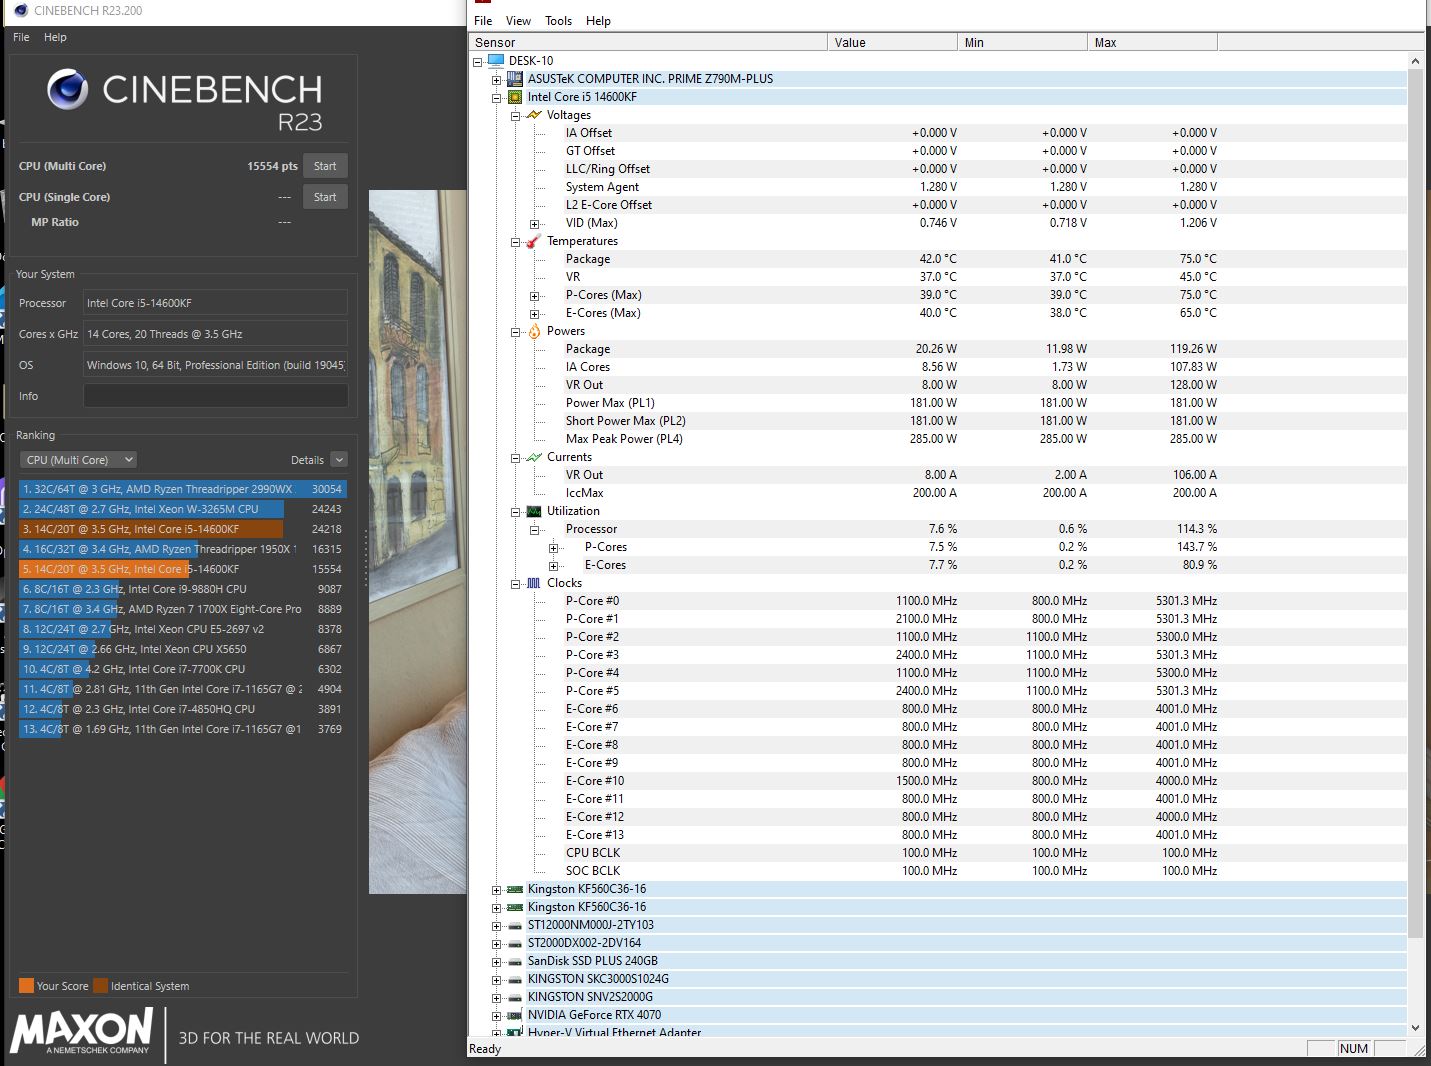Open Cinebench Help menu

(55, 37)
